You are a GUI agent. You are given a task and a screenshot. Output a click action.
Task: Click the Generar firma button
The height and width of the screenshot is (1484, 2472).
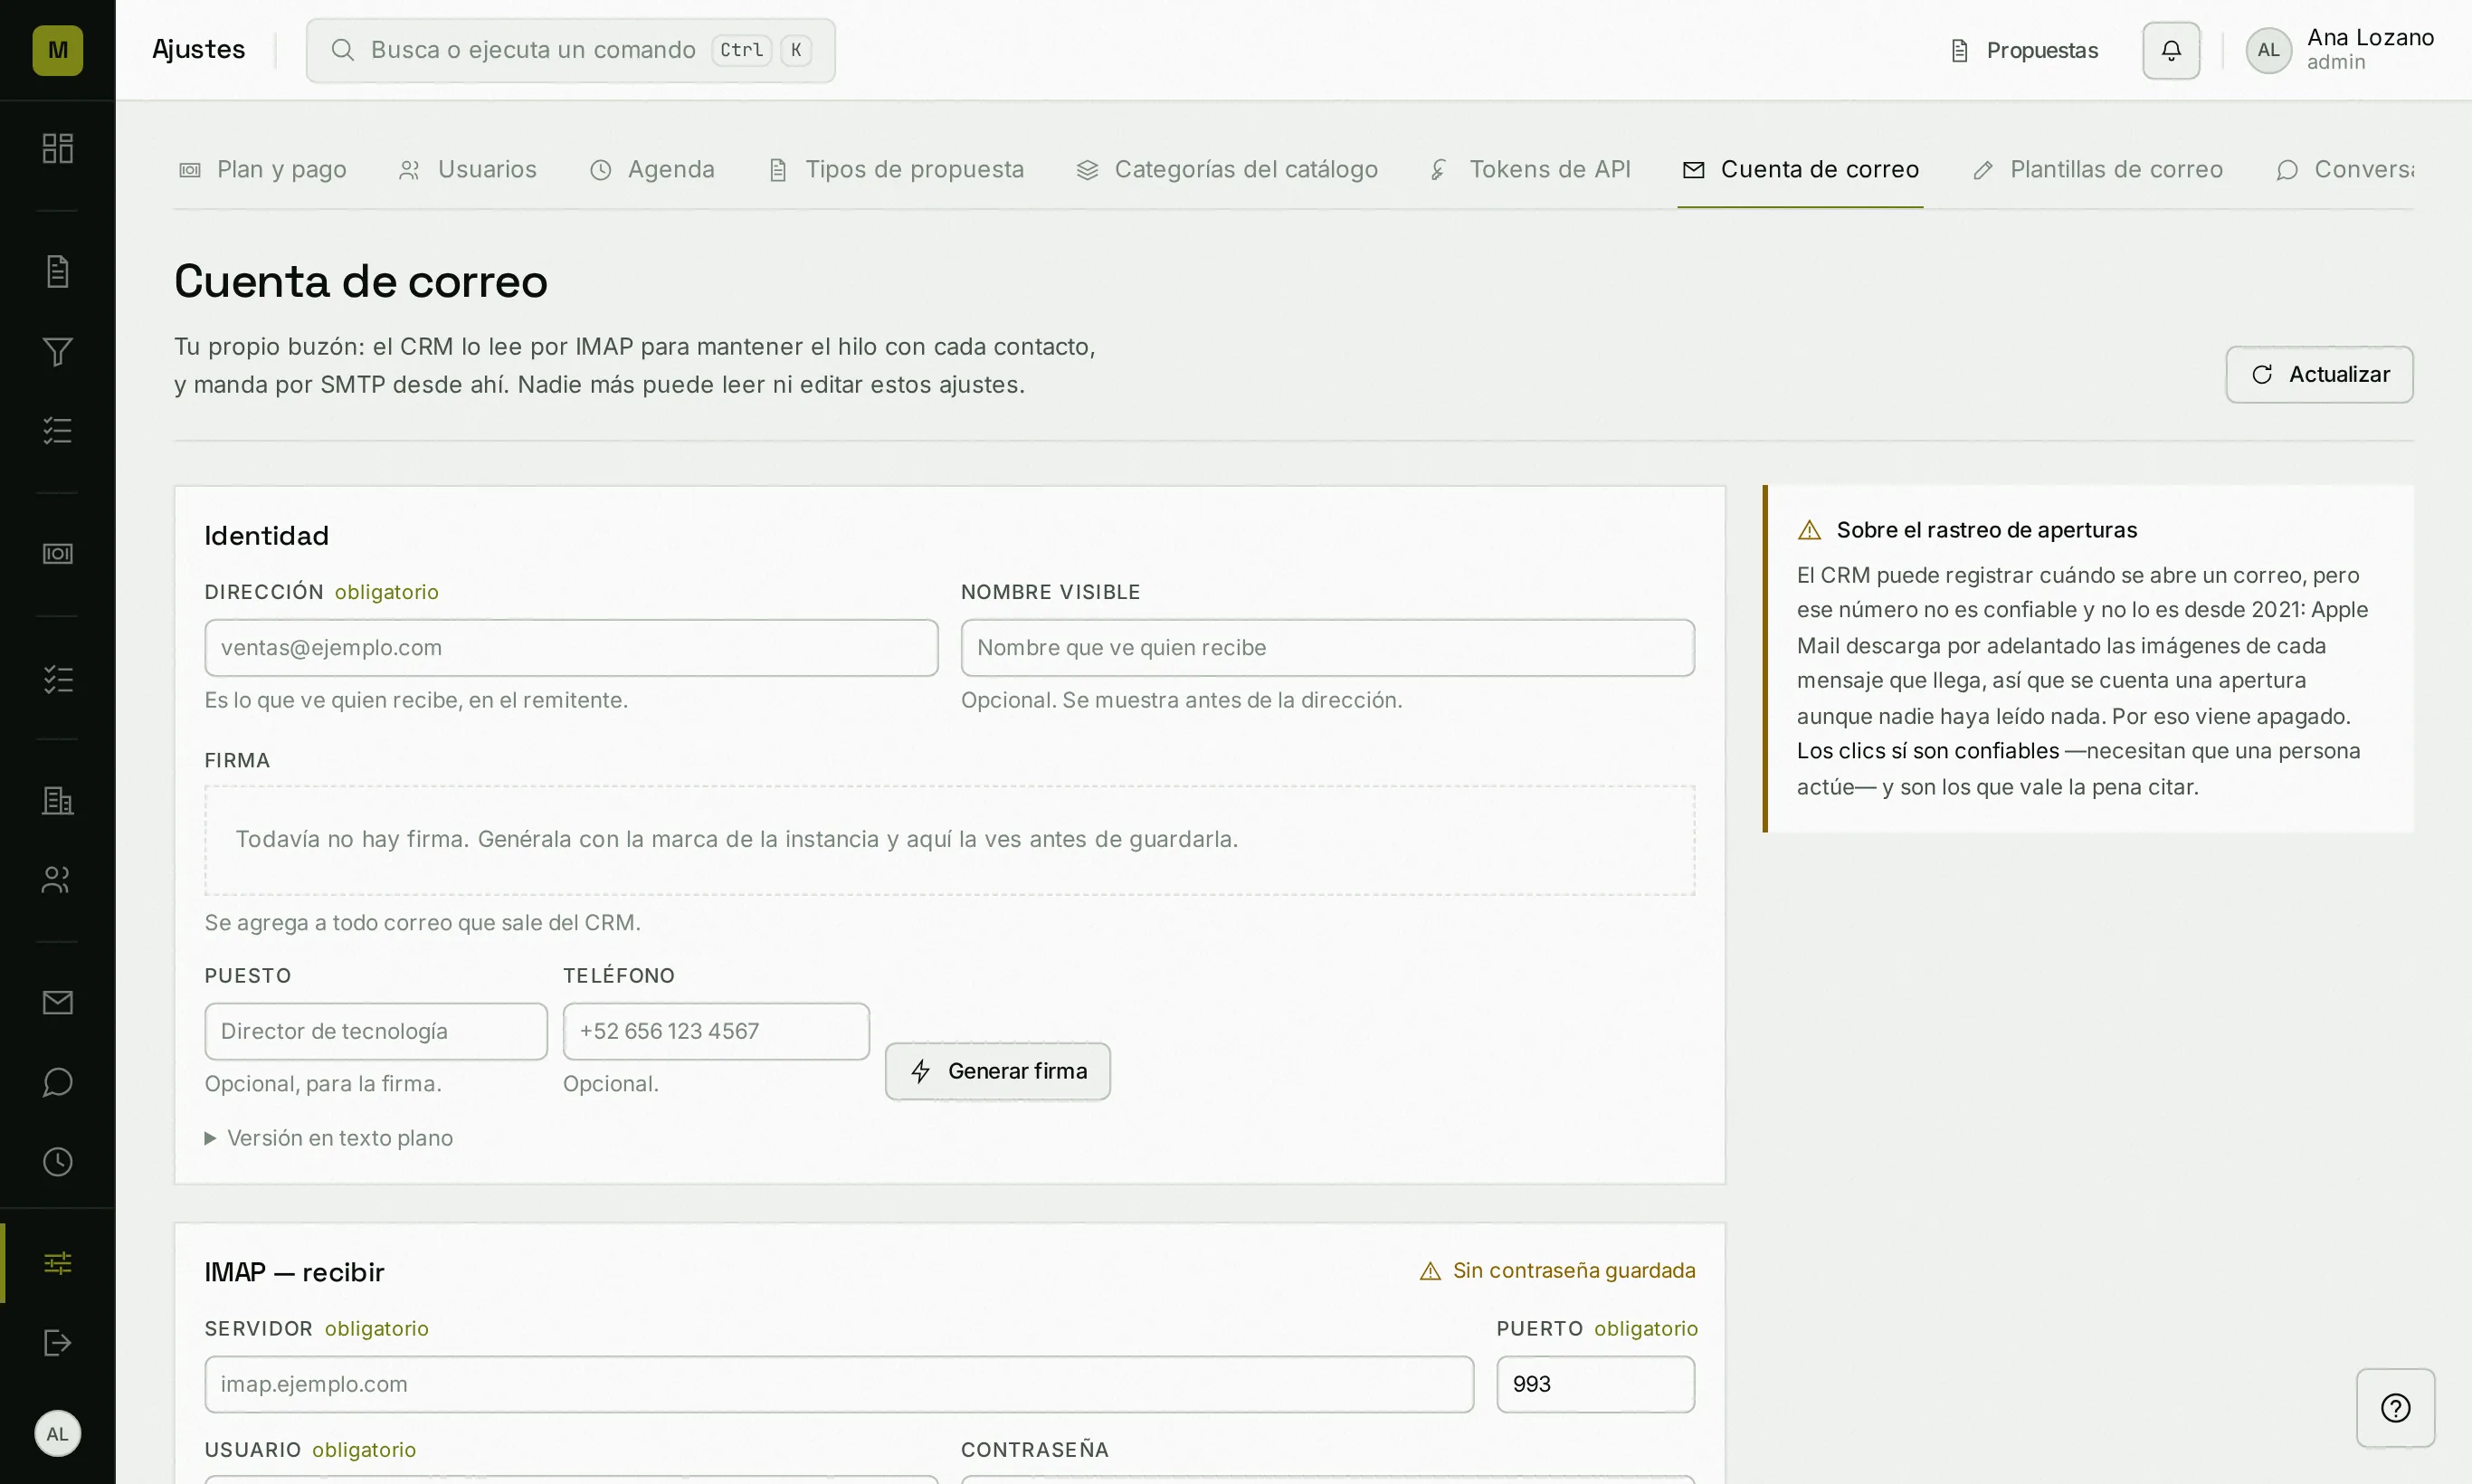pos(997,1071)
